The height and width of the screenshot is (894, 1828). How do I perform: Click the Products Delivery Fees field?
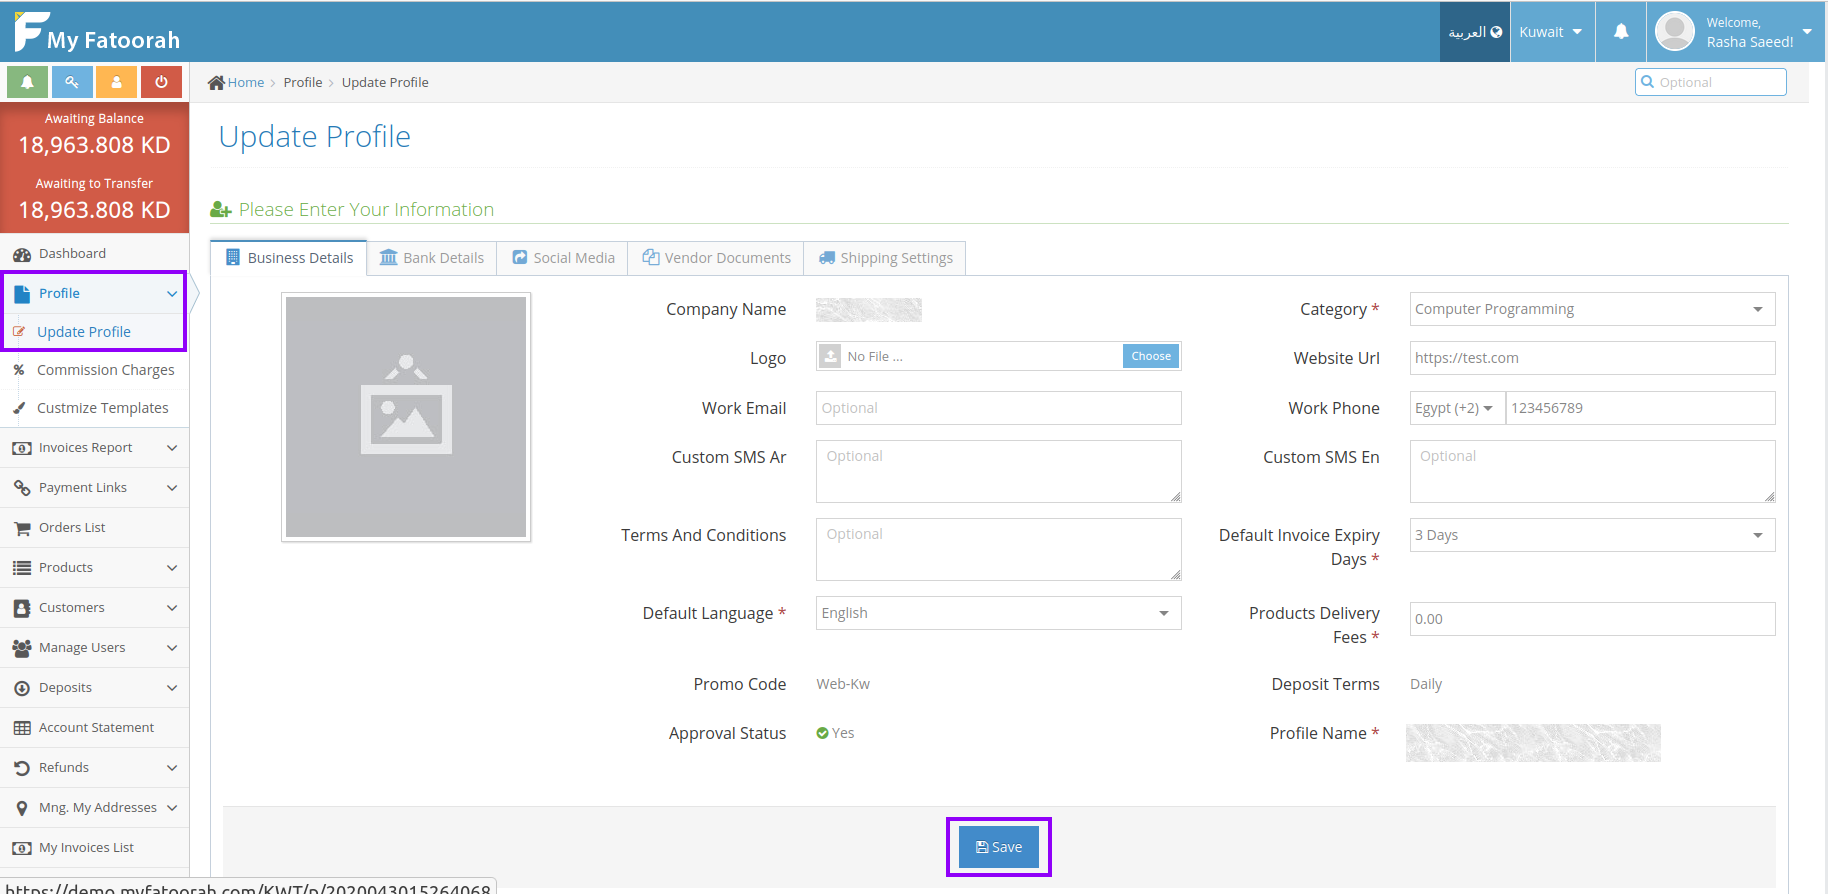1592,619
